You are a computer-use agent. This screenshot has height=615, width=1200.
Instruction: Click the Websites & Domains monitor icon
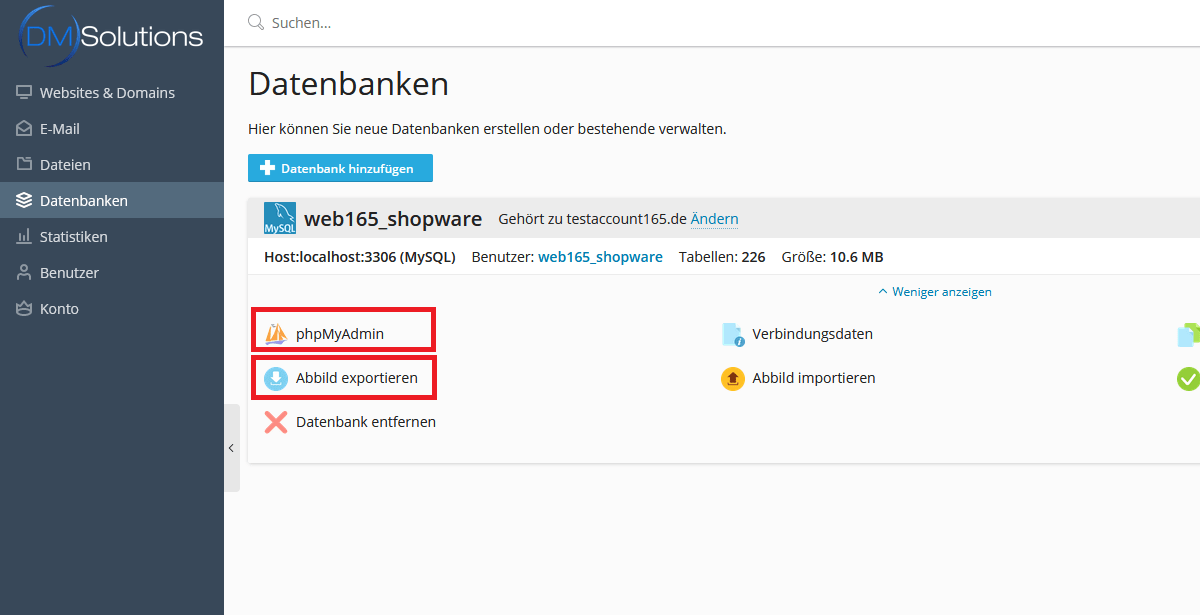click(24, 93)
